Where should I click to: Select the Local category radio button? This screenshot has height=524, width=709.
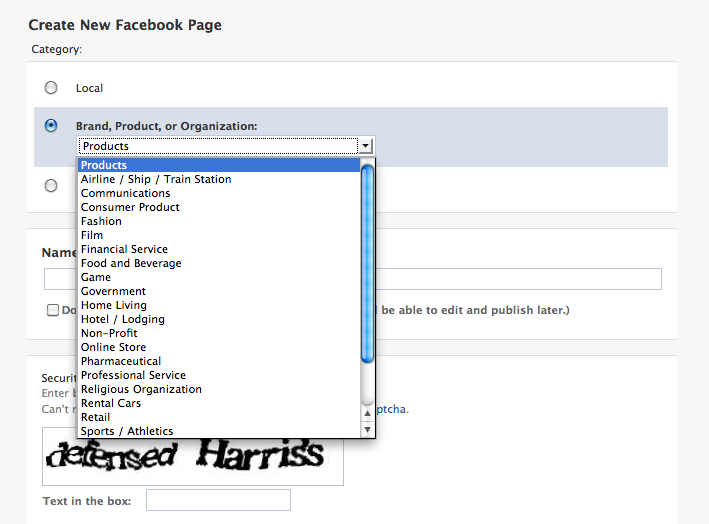[x=51, y=88]
